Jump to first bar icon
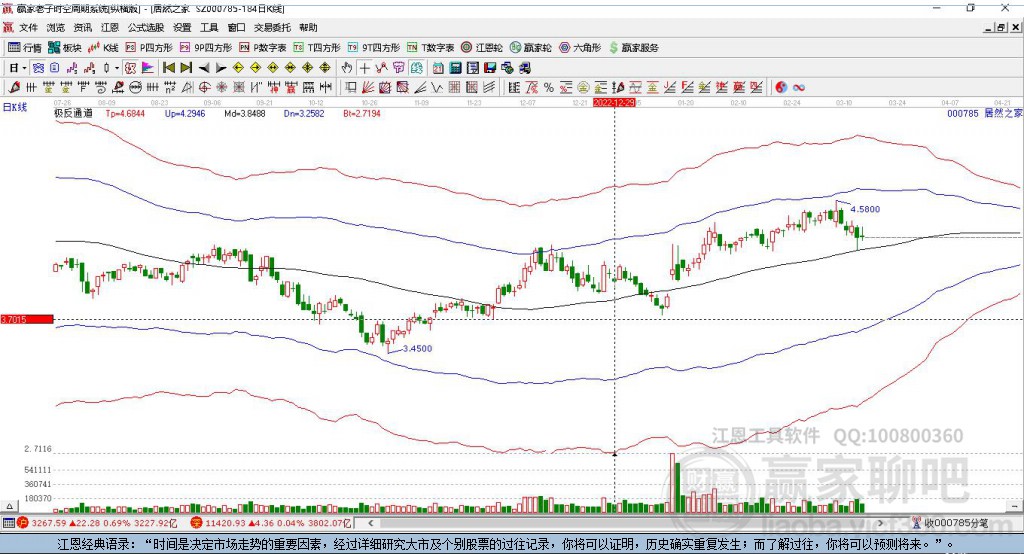 tap(168, 68)
